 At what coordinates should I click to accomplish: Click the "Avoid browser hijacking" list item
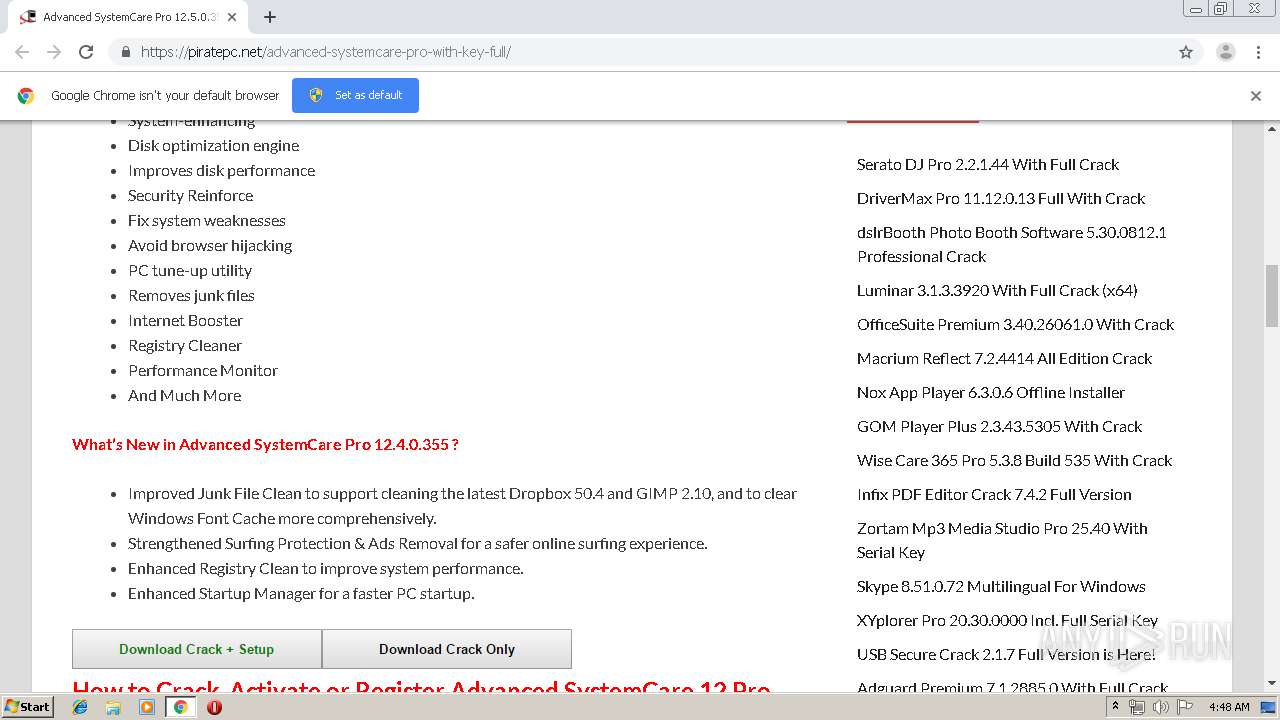[210, 246]
